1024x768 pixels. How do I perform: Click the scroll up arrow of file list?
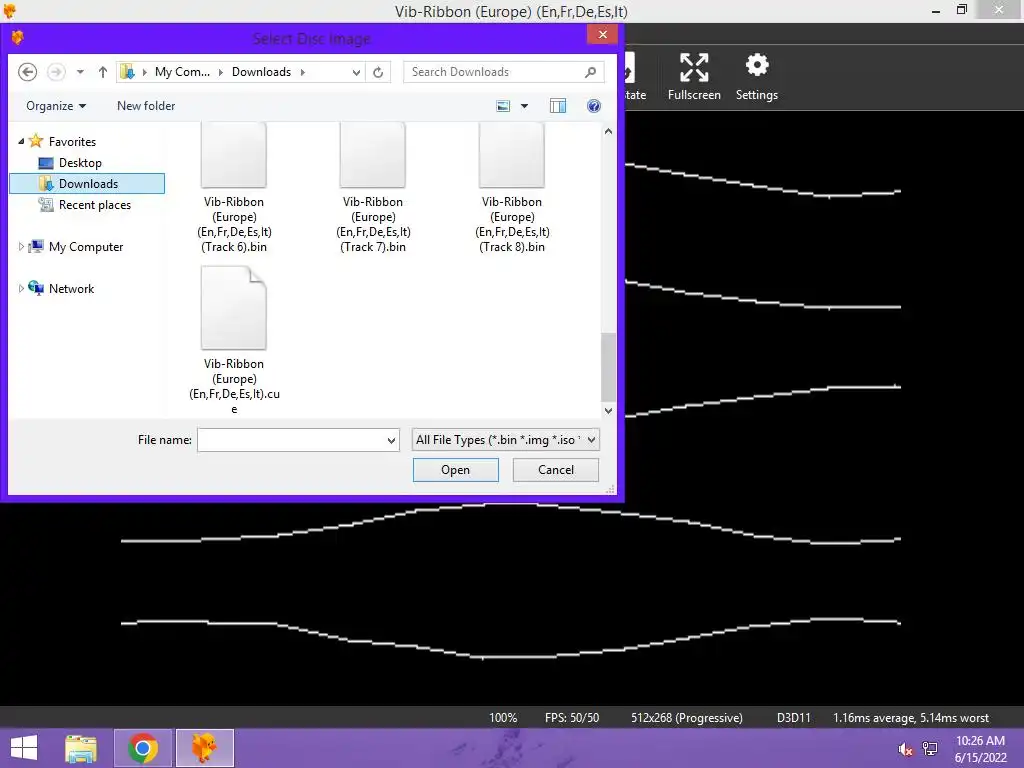(x=608, y=131)
